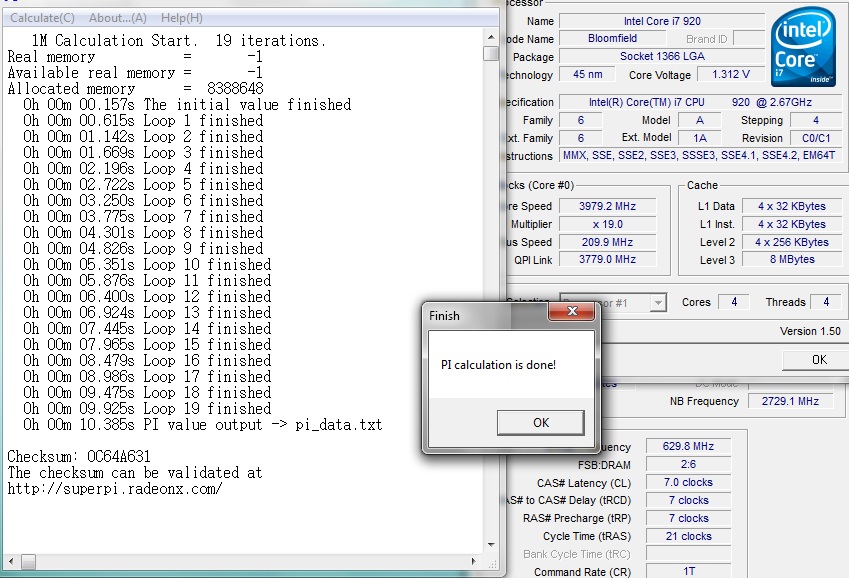
Task: Open the About...(A) menu
Action: pyautogui.click(x=117, y=18)
